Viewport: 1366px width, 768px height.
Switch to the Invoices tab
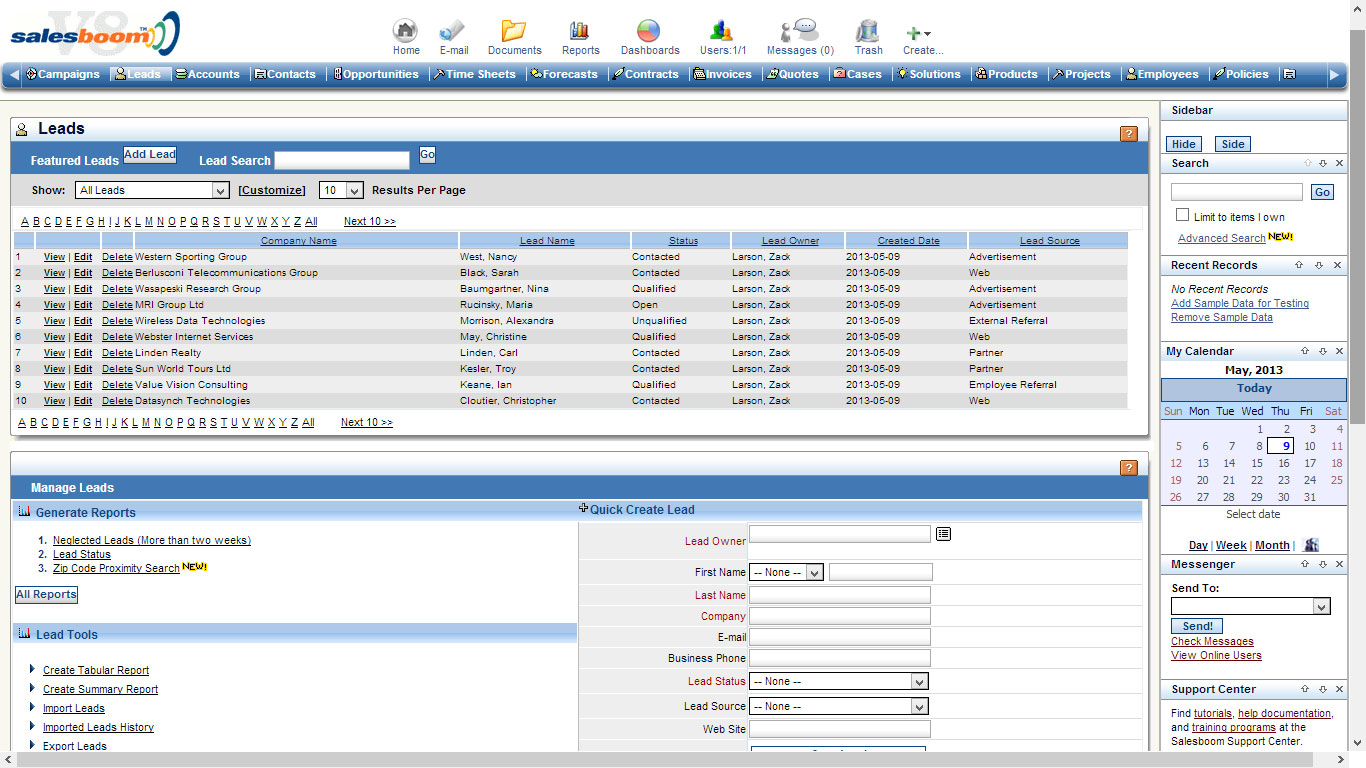(723, 74)
